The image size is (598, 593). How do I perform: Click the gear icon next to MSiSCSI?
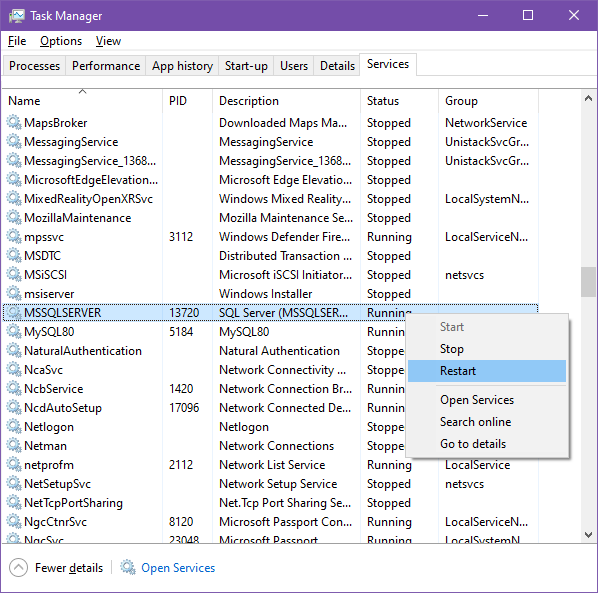click(14, 275)
